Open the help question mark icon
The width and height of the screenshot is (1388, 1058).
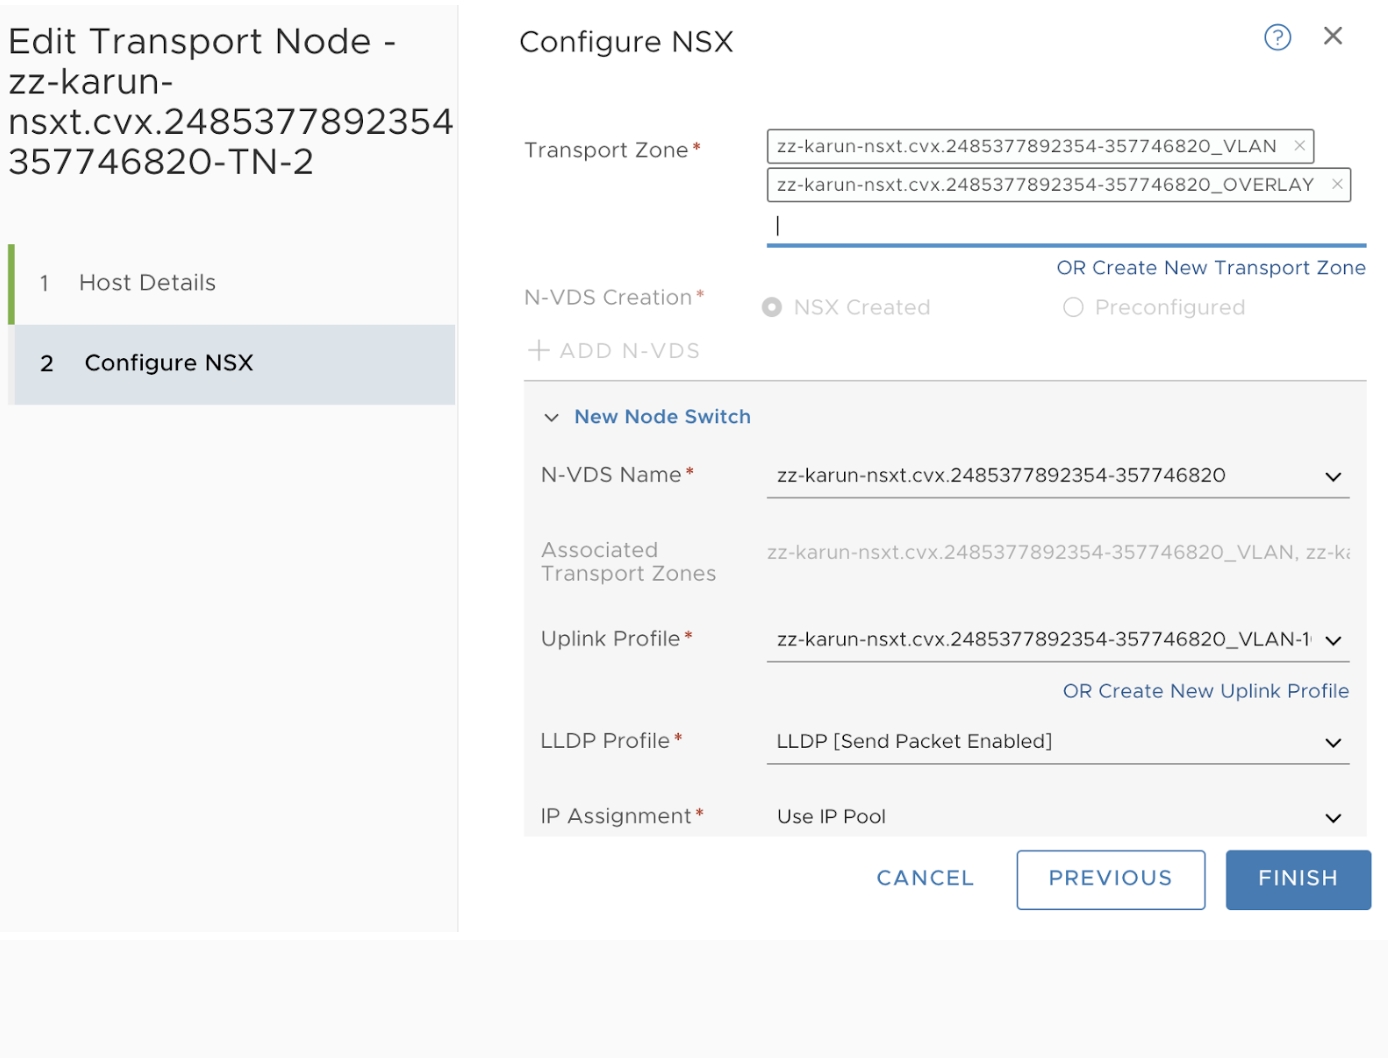[1277, 38]
